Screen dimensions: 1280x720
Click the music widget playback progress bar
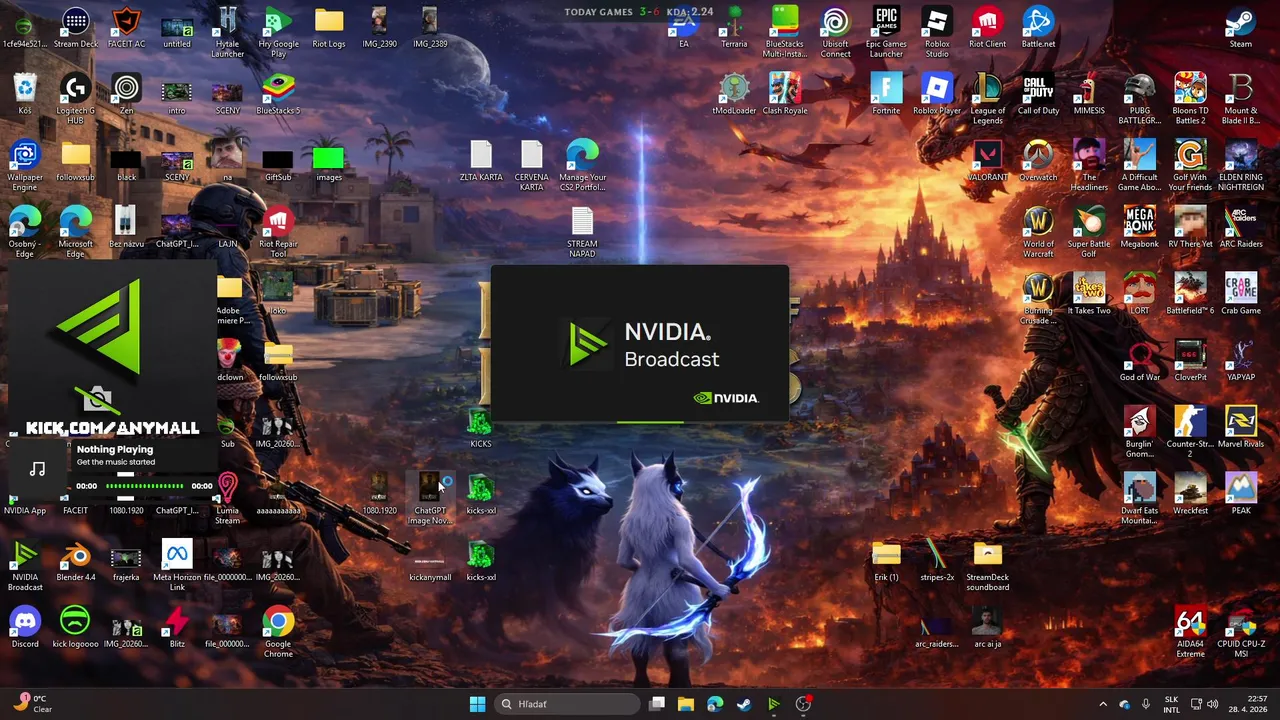point(144,486)
